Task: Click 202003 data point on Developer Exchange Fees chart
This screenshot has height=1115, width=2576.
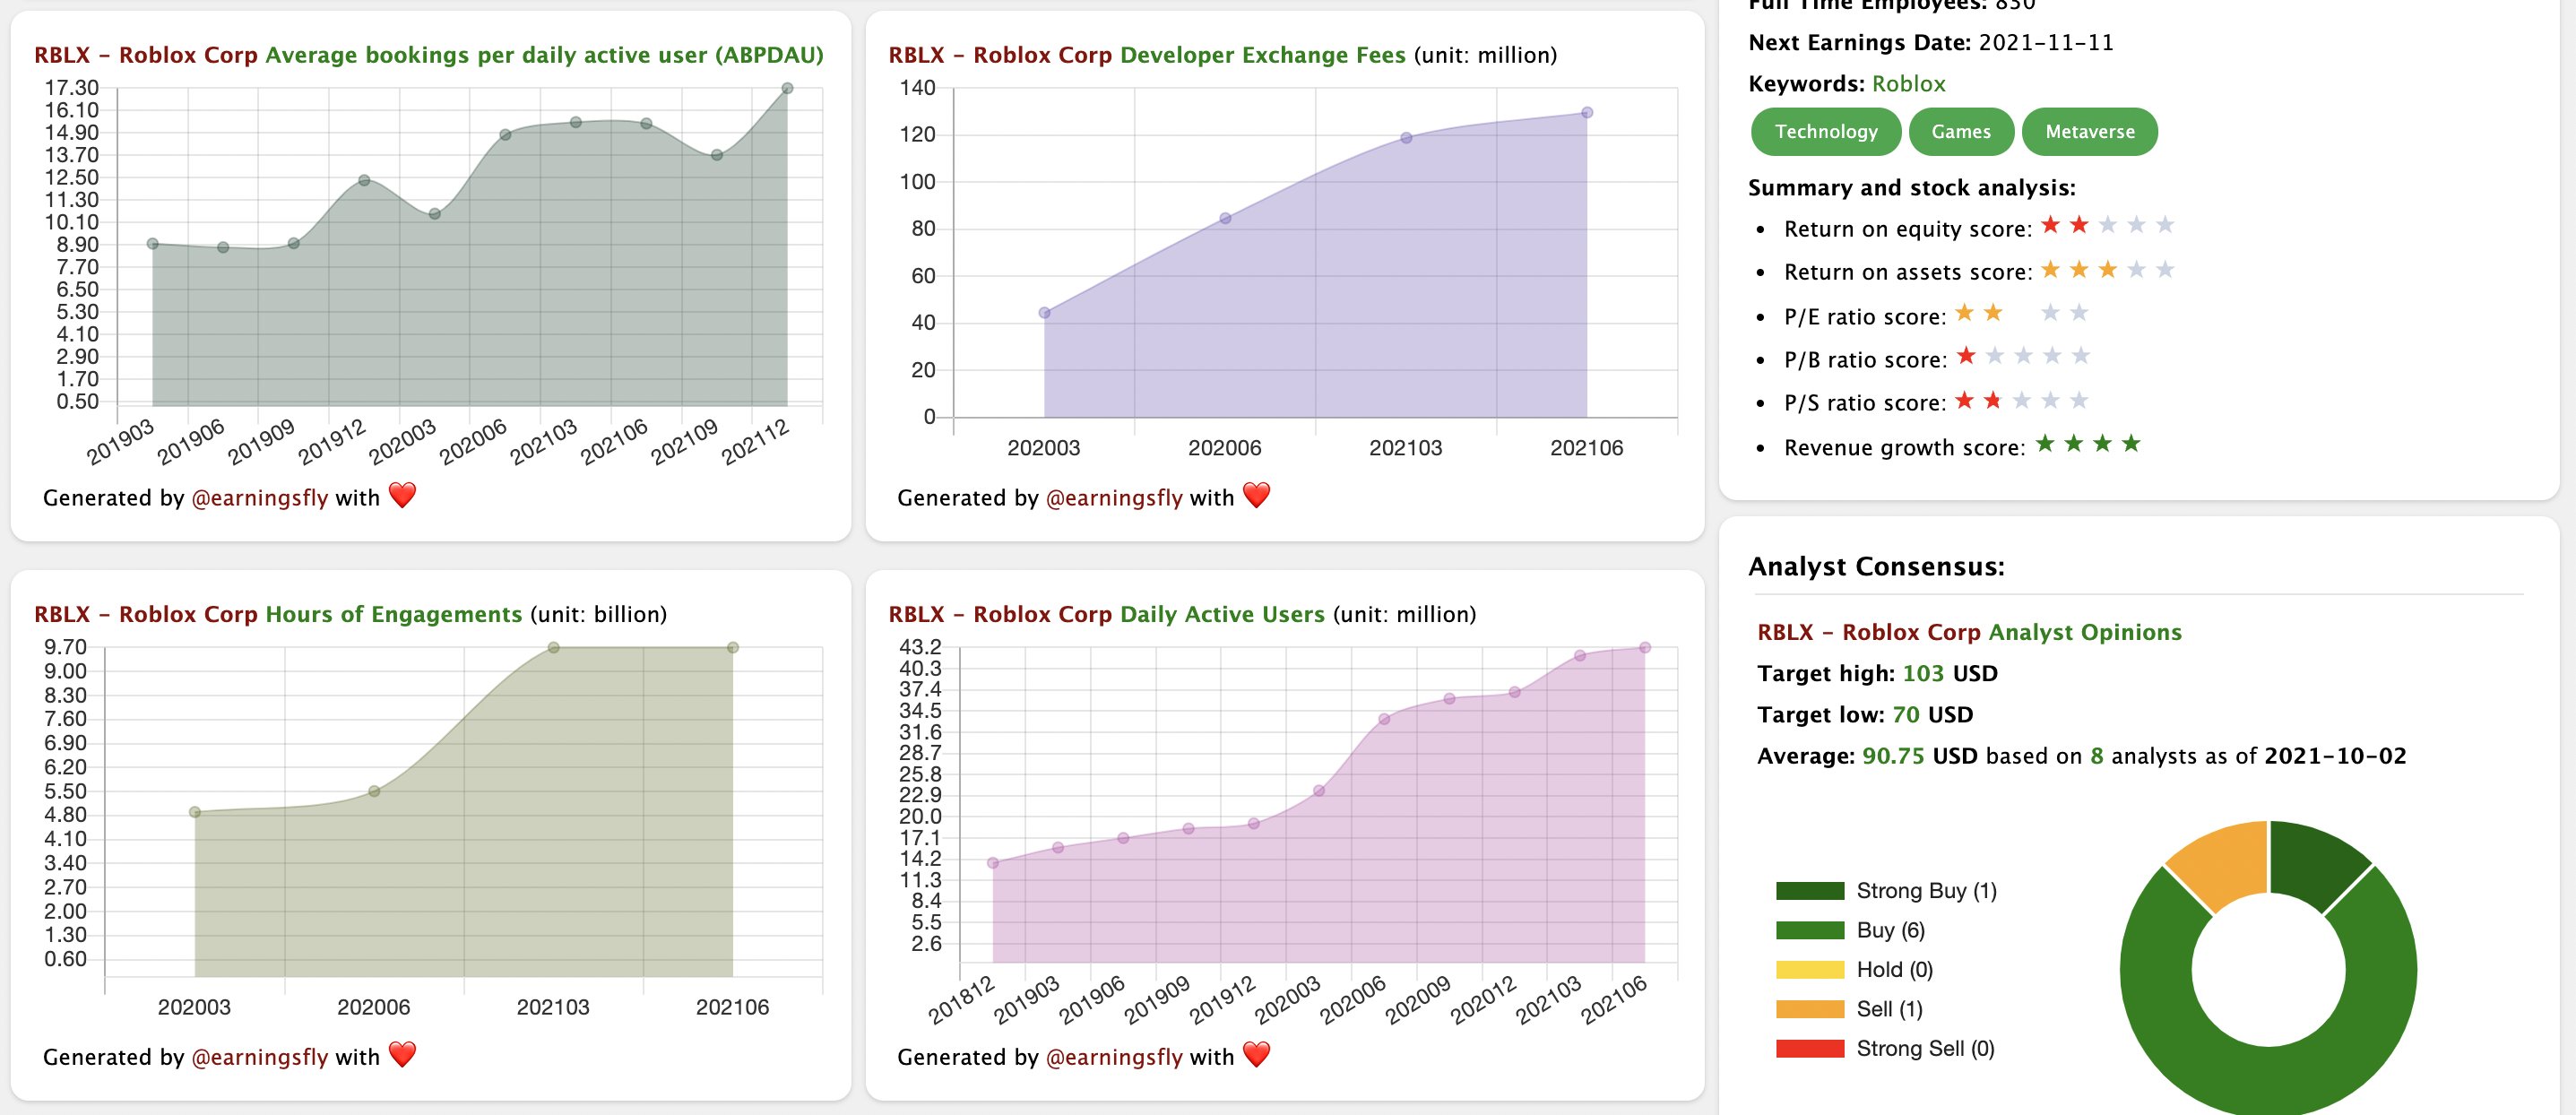Action: (1044, 313)
